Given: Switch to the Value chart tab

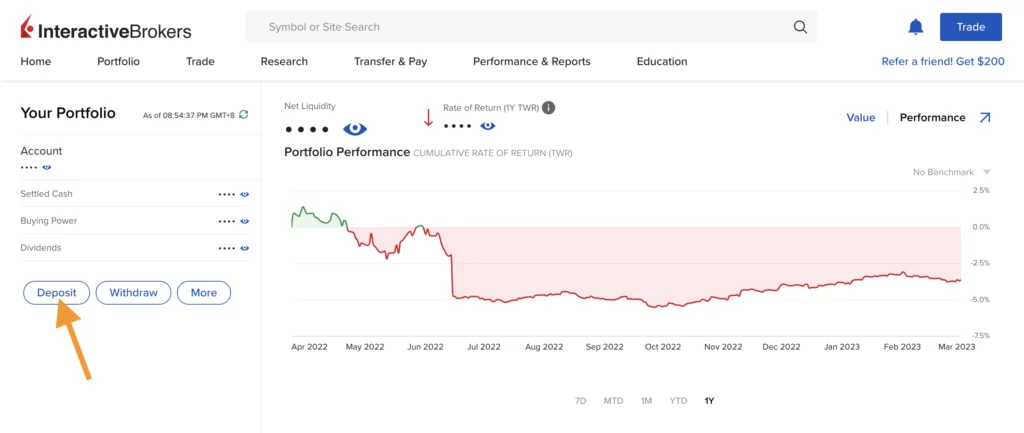Looking at the screenshot, I should pos(860,117).
